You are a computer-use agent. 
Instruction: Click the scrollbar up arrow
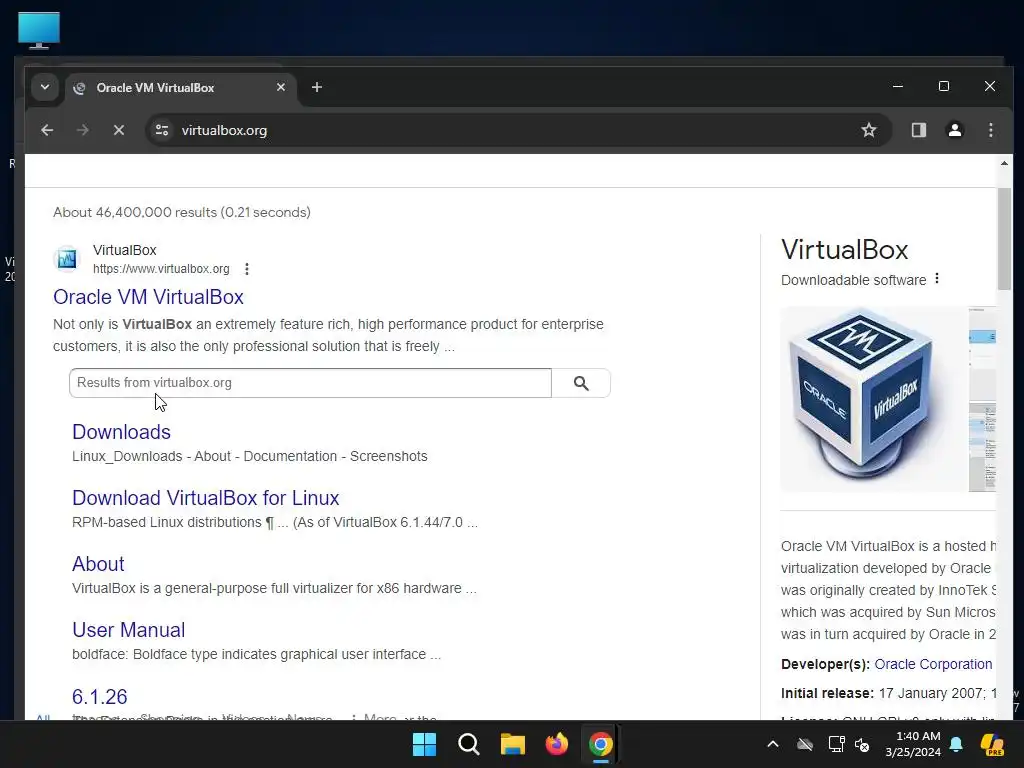[x=1004, y=163]
